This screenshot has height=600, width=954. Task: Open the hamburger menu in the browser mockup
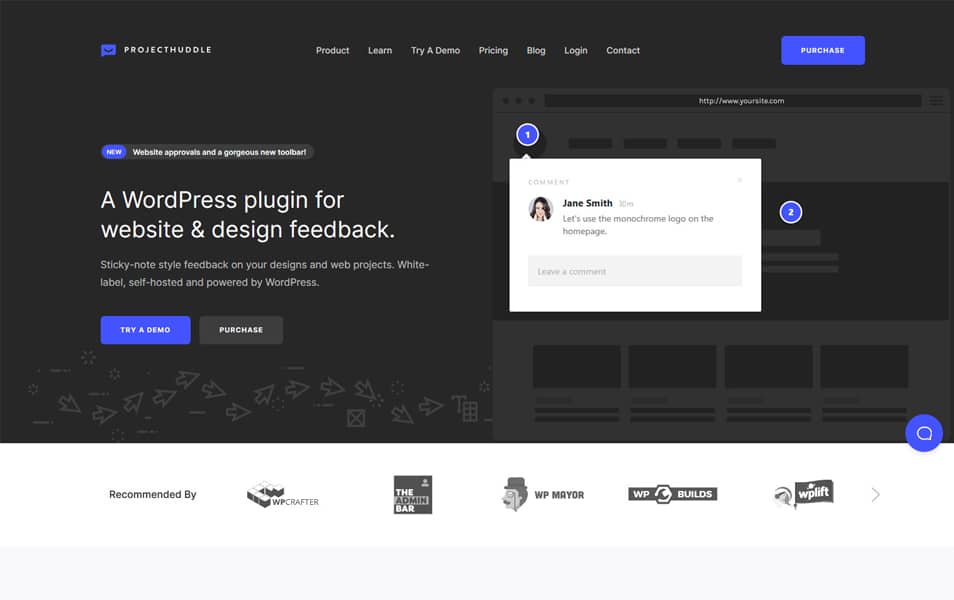pos(936,100)
